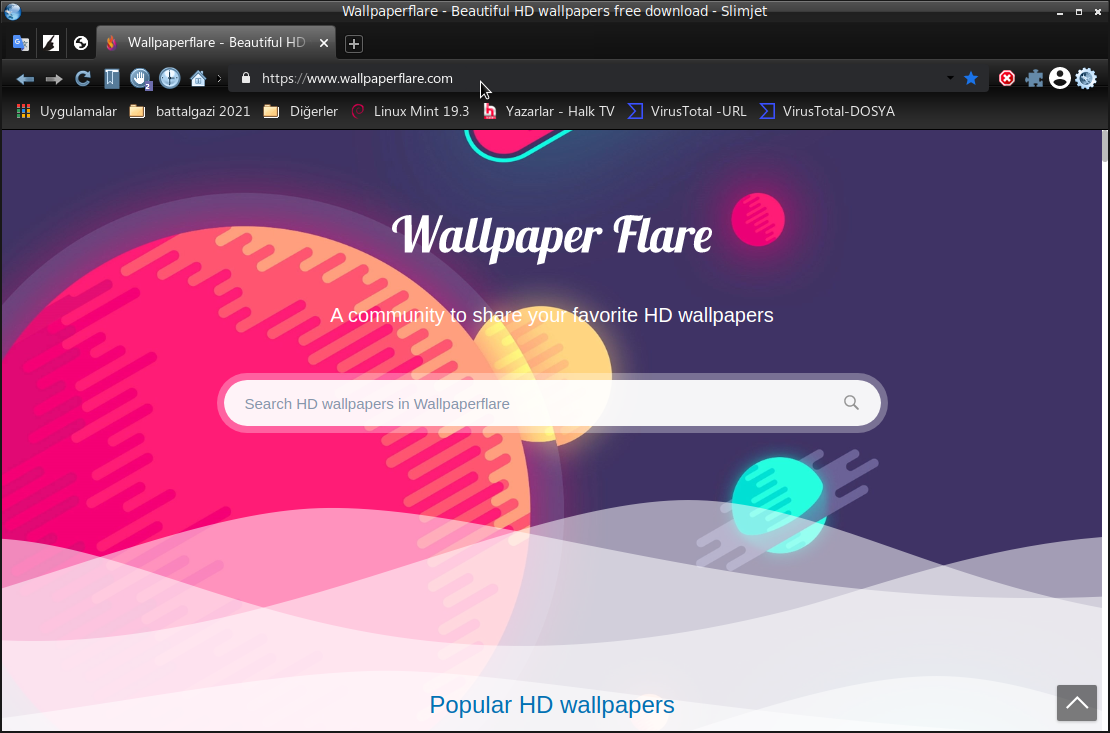
Task: Reload the current page
Action: coord(83,78)
